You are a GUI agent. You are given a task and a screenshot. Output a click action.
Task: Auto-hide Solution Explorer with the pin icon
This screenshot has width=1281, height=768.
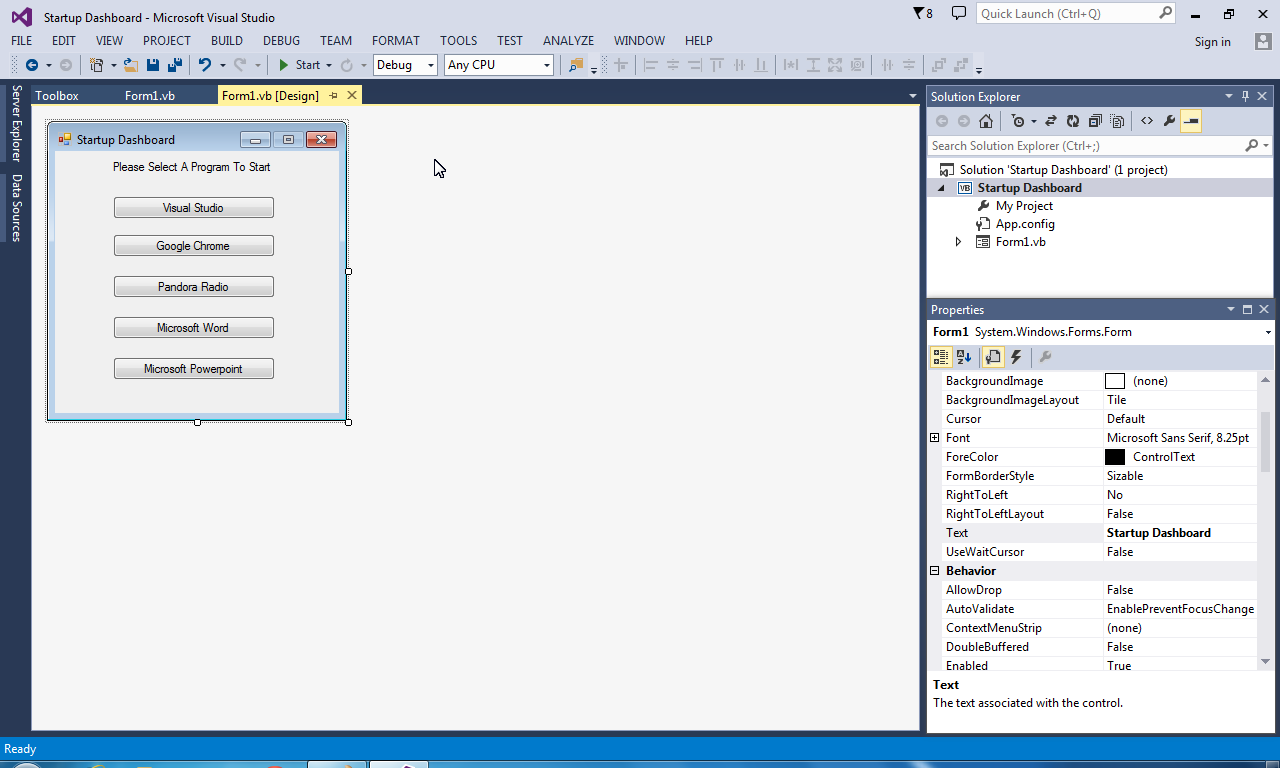(x=1245, y=96)
